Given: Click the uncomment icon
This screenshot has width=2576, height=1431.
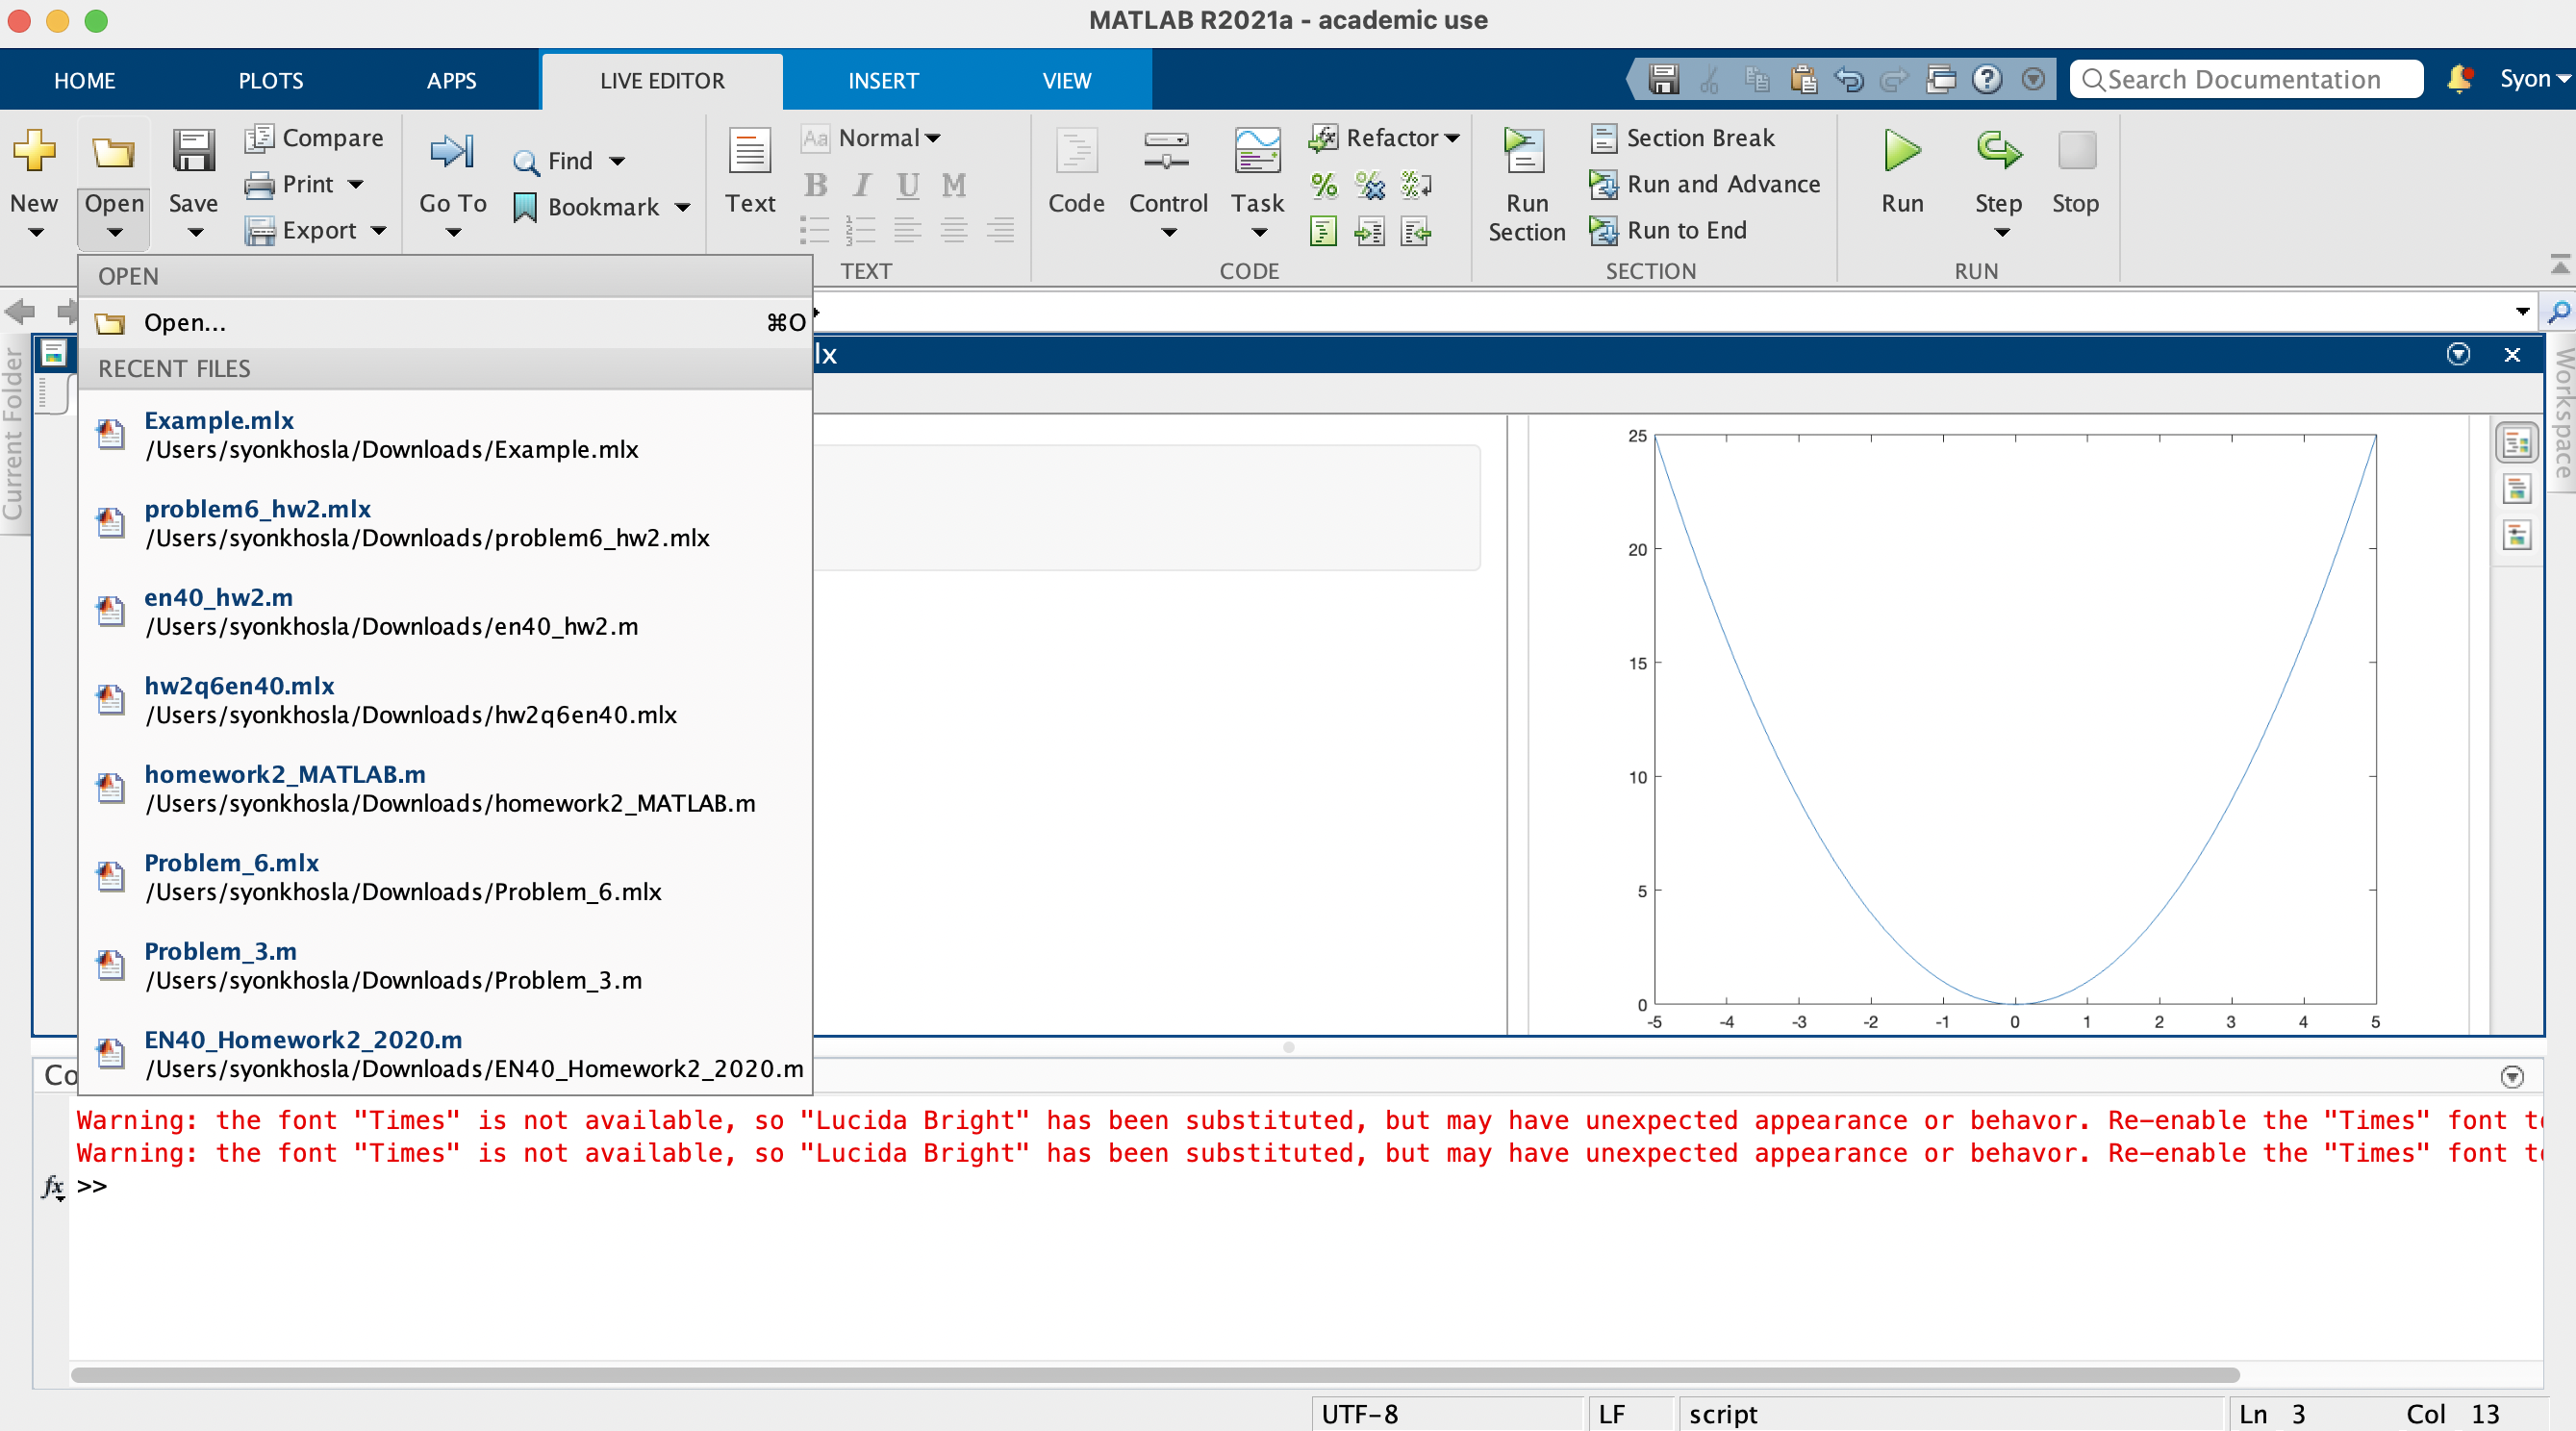Looking at the screenshot, I should (x=1370, y=185).
